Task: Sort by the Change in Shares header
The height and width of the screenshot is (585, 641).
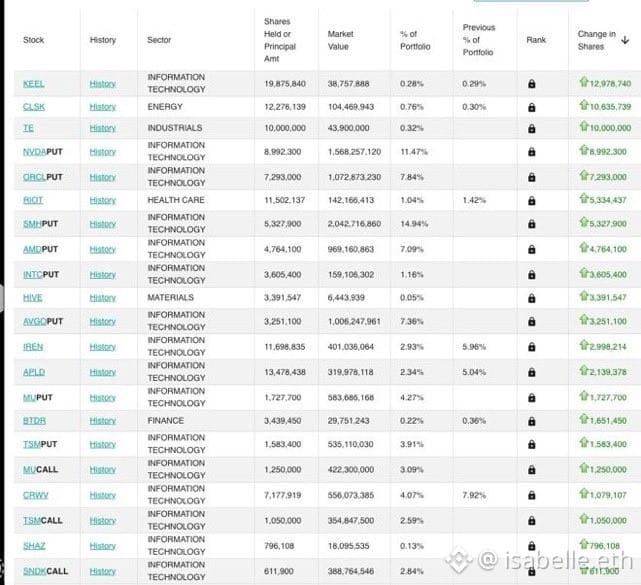Action: (x=596, y=40)
